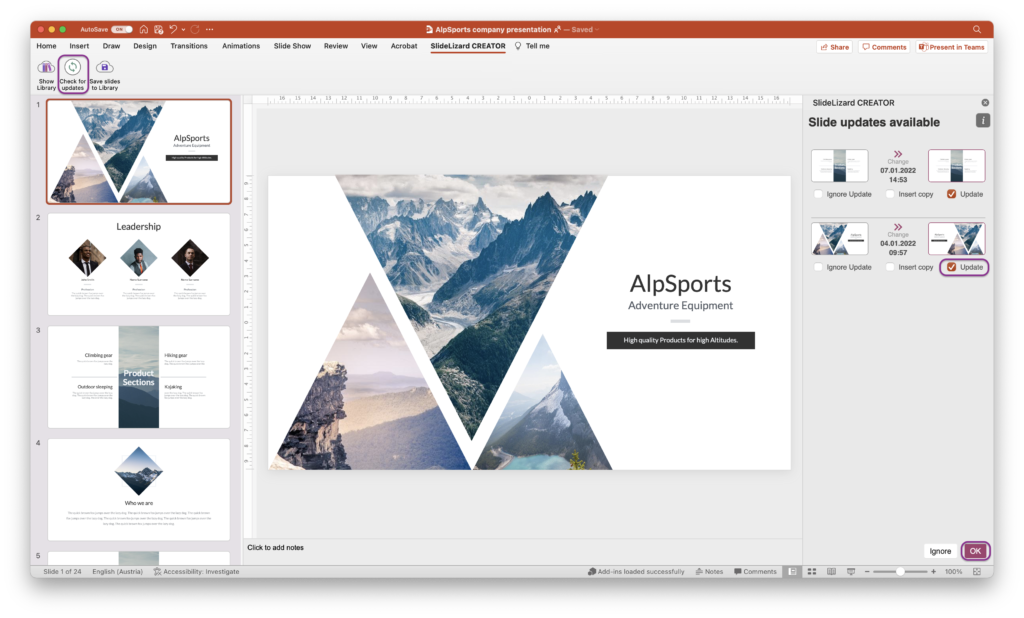Check Insert copy for 07.01.2022 change

[890, 194]
